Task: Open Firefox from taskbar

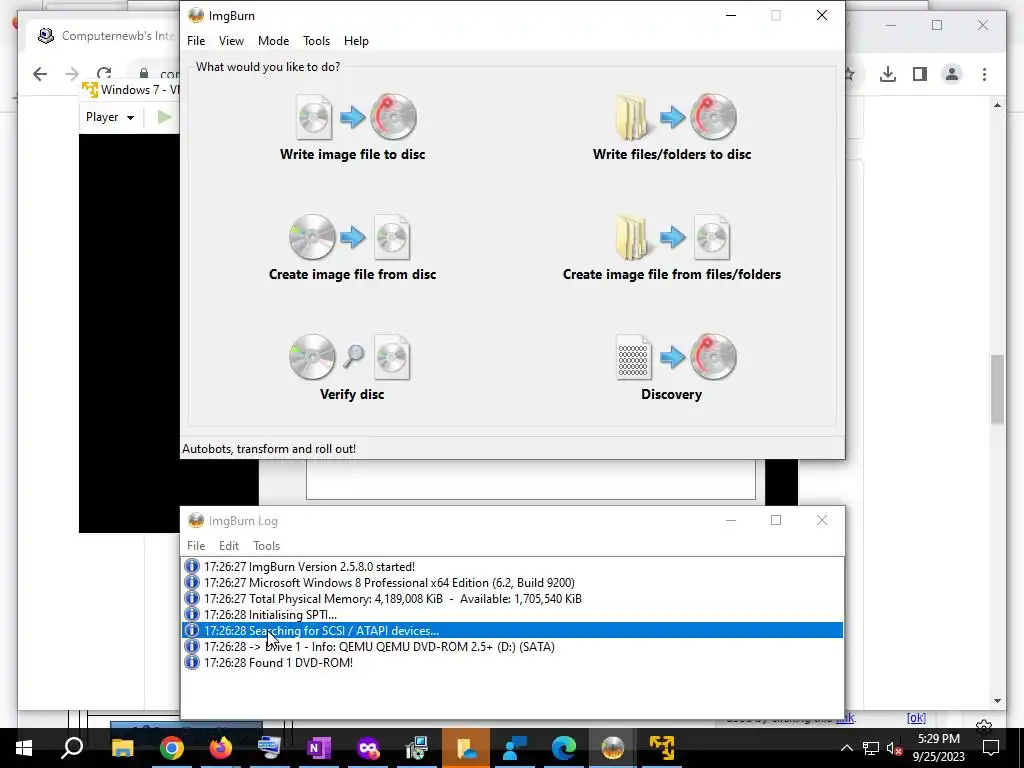Action: point(221,748)
